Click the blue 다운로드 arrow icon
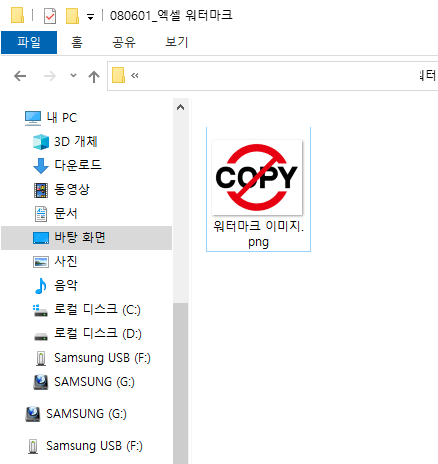Image resolution: width=438 pixels, height=464 pixels. tap(41, 166)
